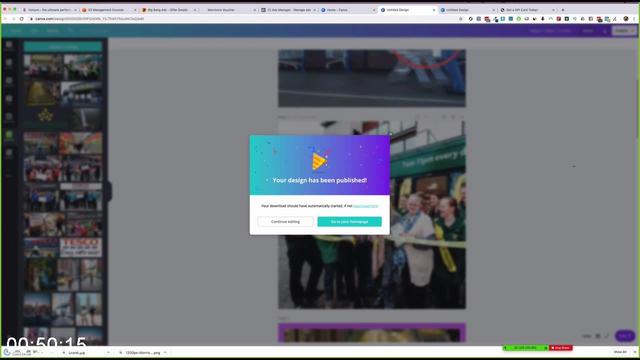Switch to the Ads Manager tab

pyautogui.click(x=289, y=10)
